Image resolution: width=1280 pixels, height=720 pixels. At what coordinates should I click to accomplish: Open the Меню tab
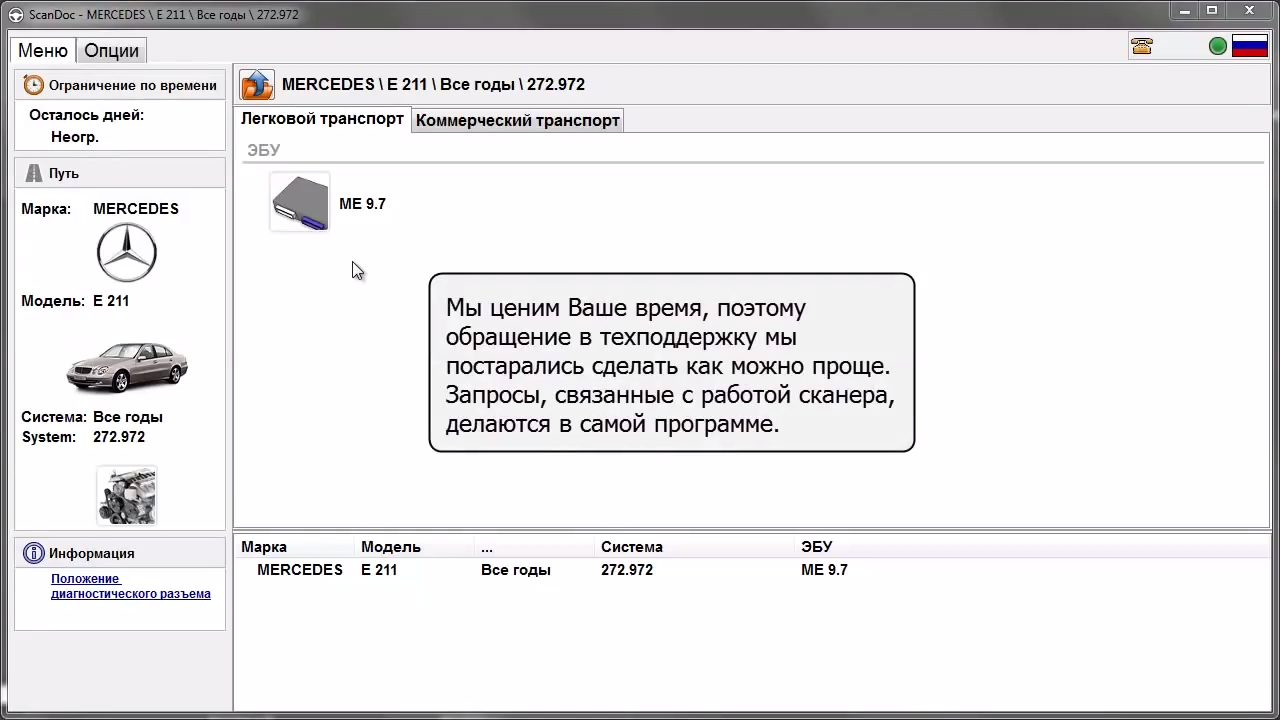(43, 51)
